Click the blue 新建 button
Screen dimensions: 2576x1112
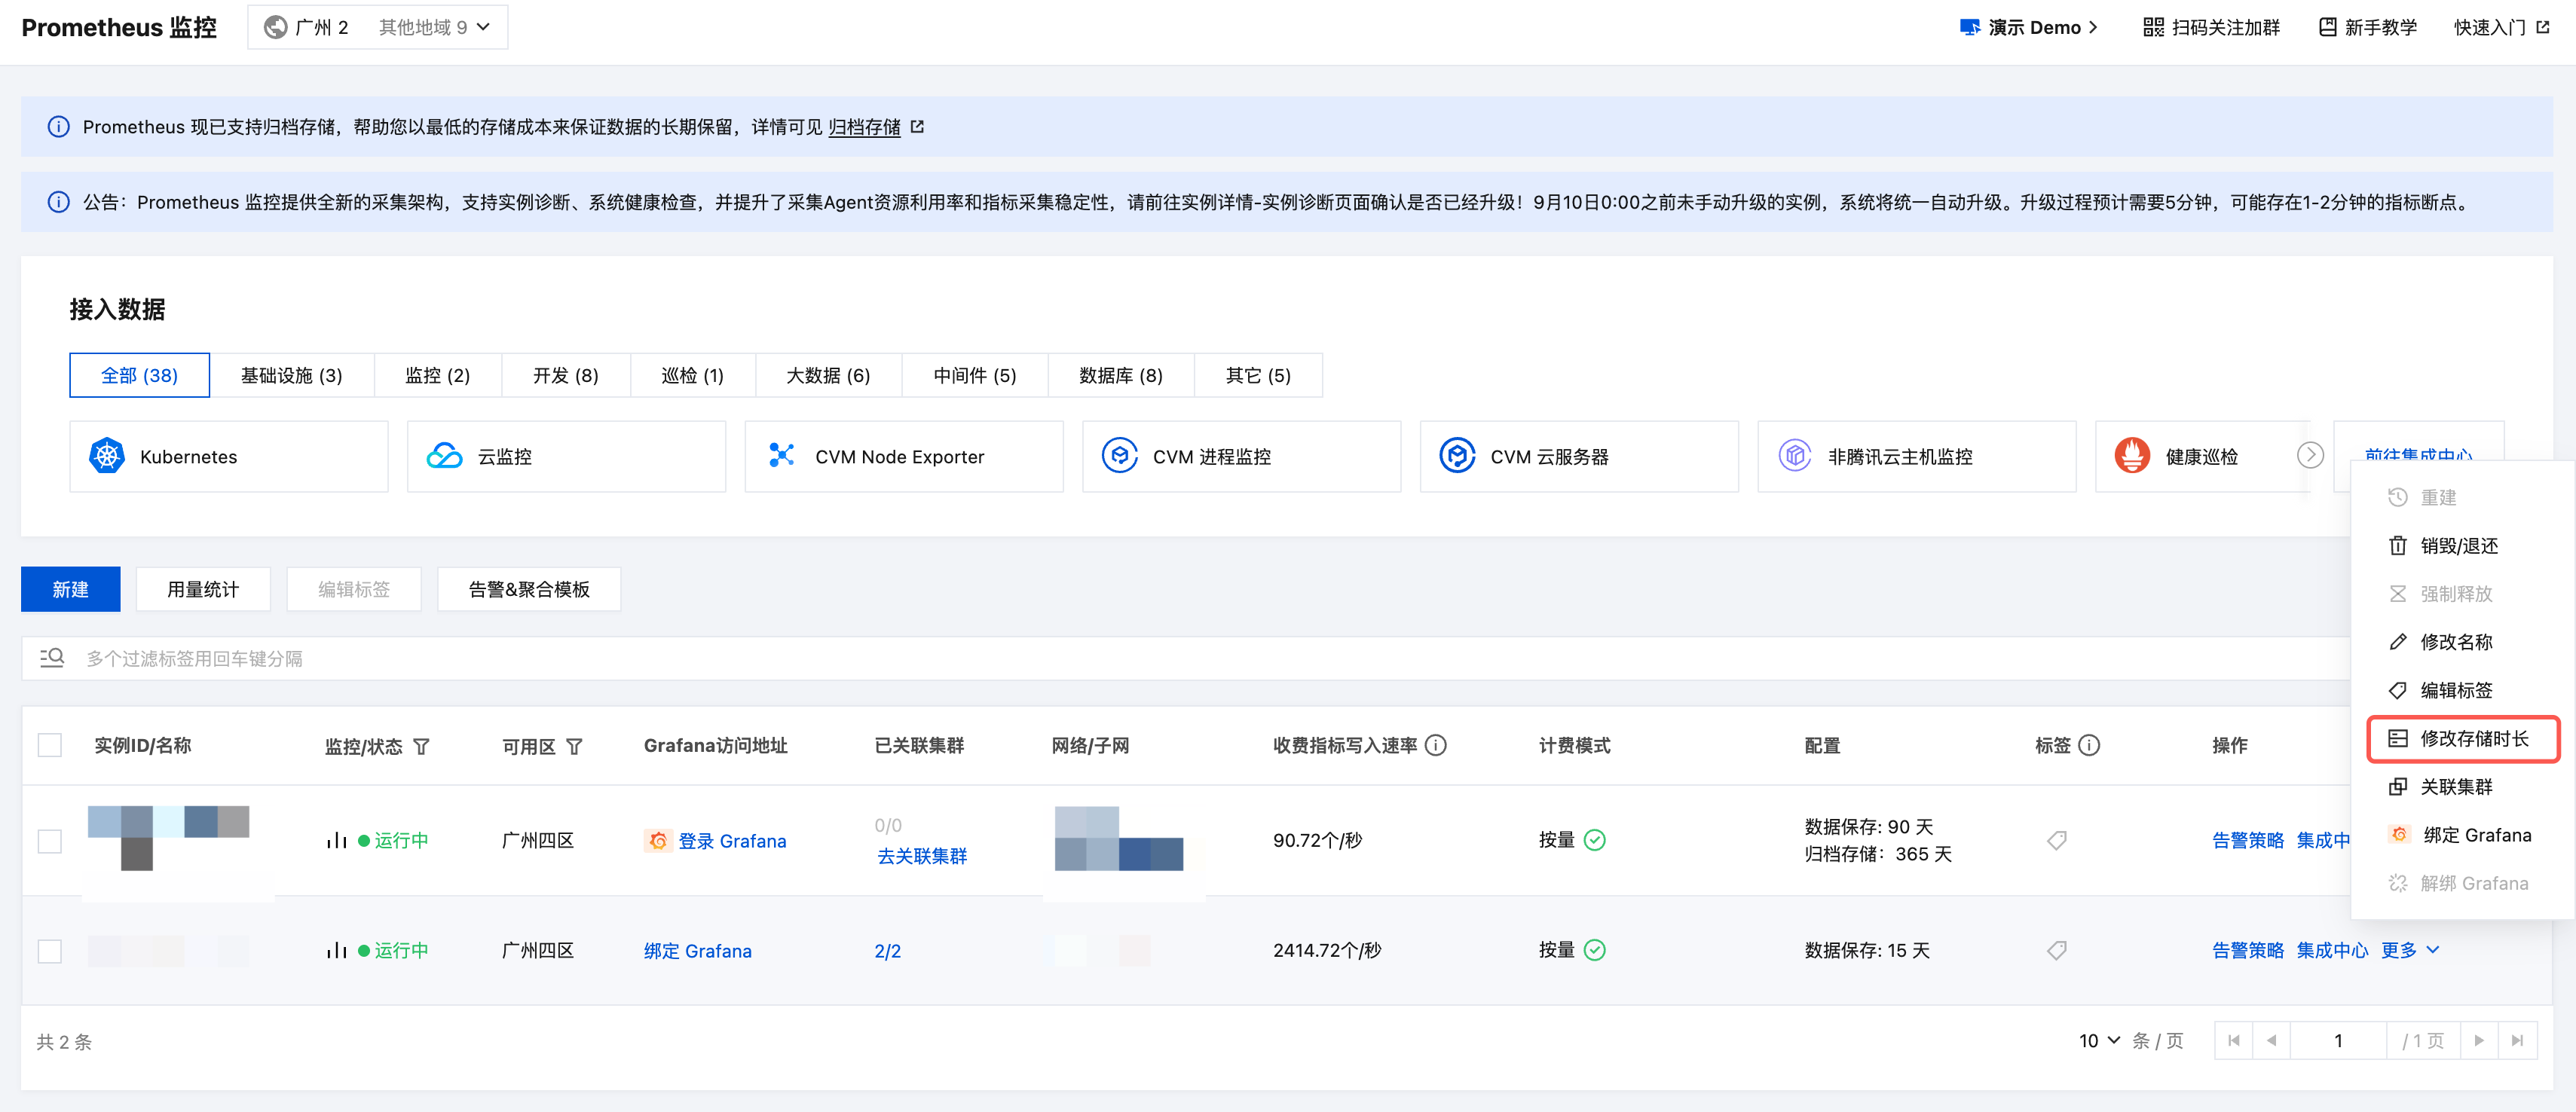pyautogui.click(x=70, y=589)
